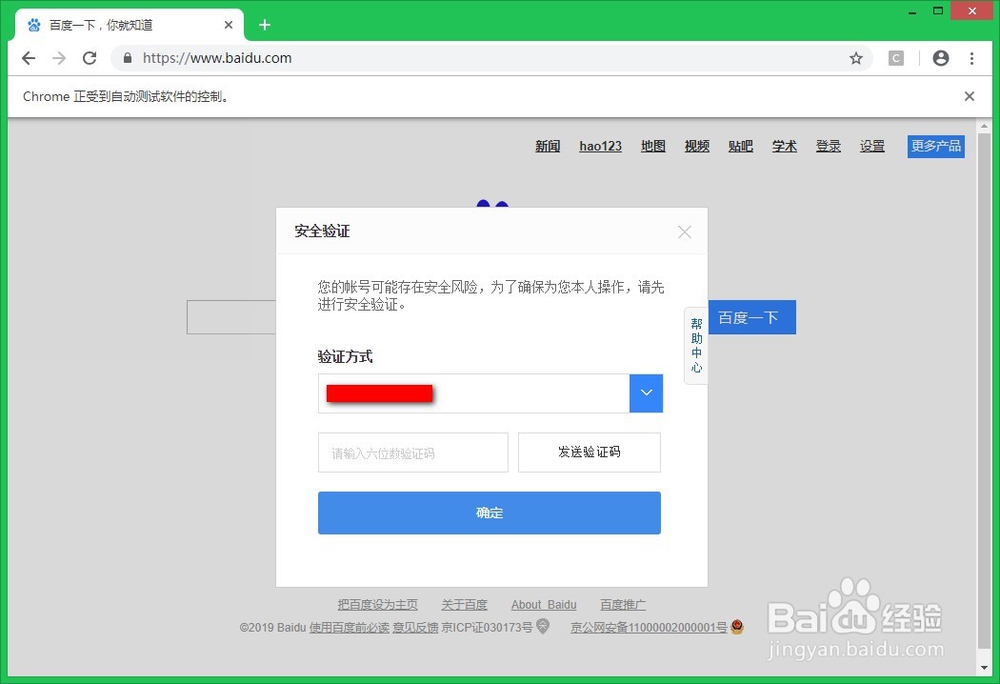Open About Baidu footer link

click(x=543, y=604)
